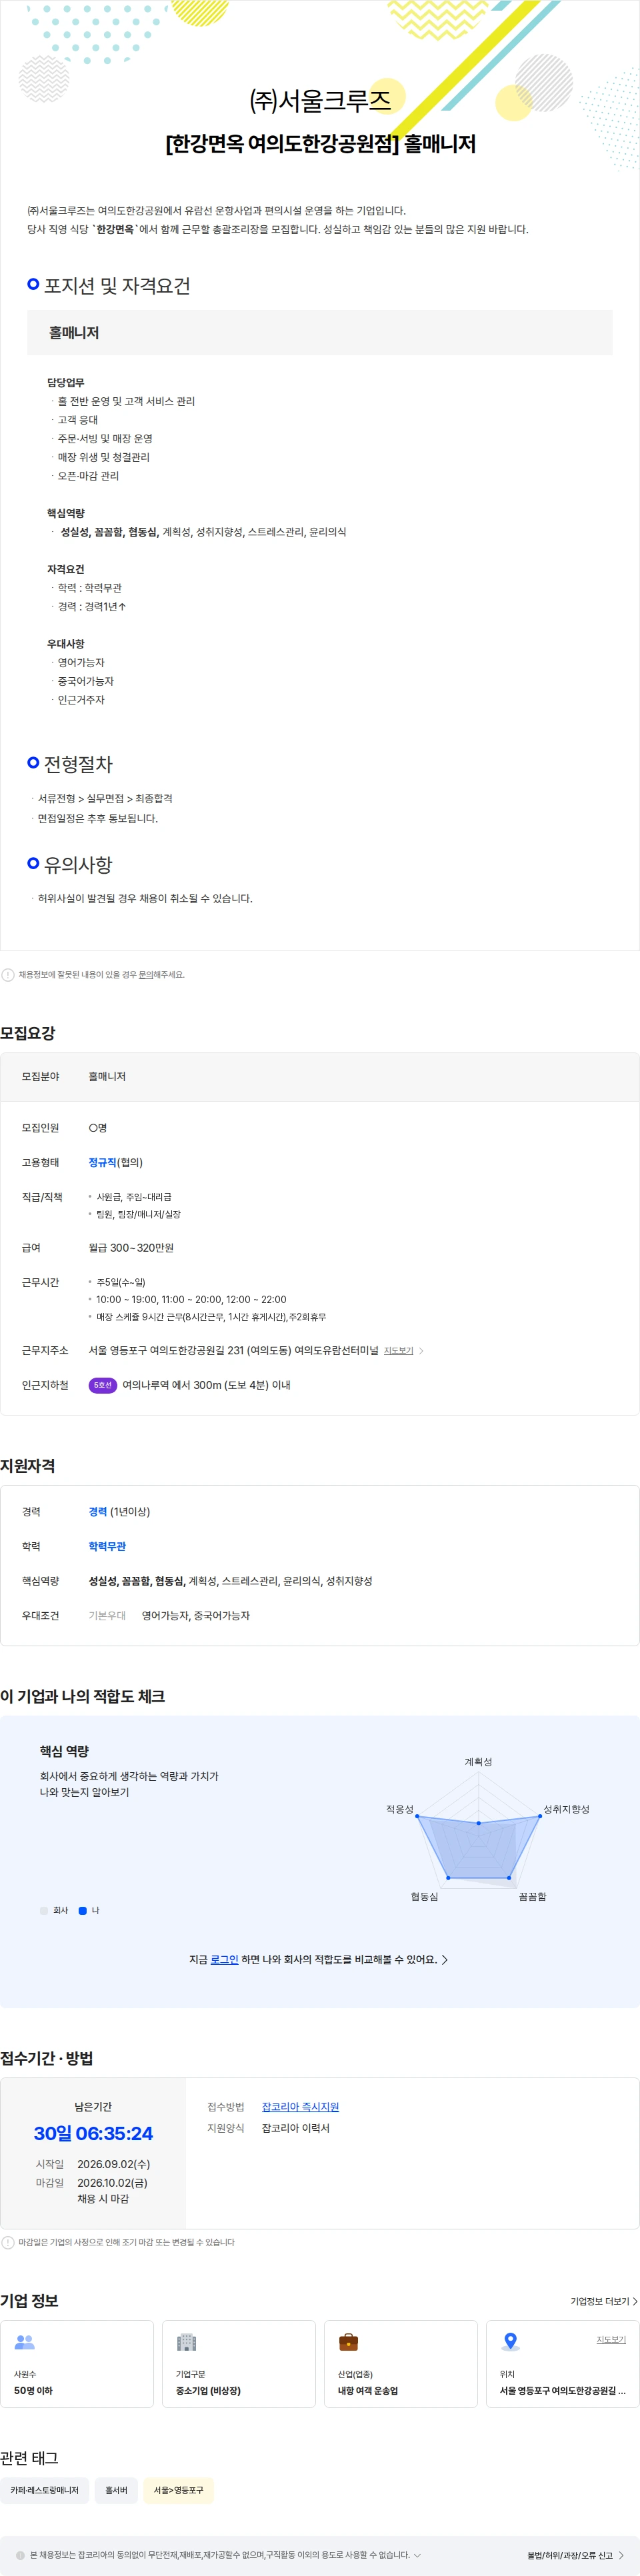Click the 학력무관 education text
This screenshot has height=2576, width=640.
point(107,1546)
